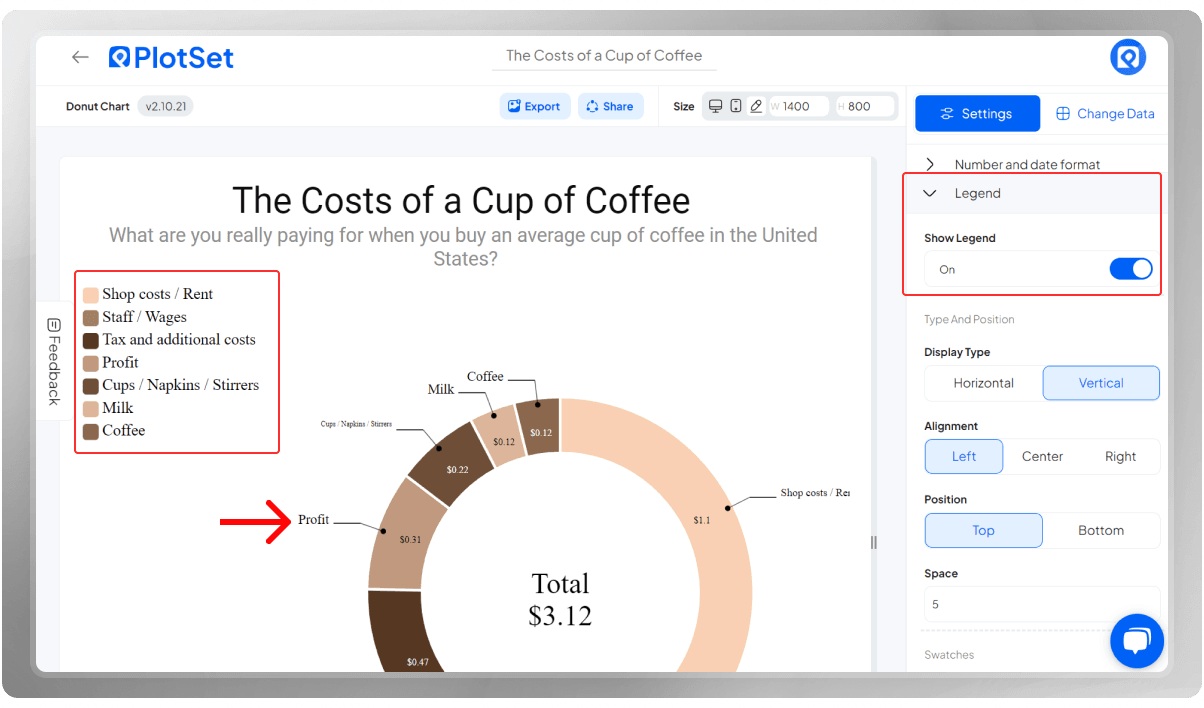Click Staff / Wages legend swatch
Screen dimensions: 1204x708
[90, 318]
